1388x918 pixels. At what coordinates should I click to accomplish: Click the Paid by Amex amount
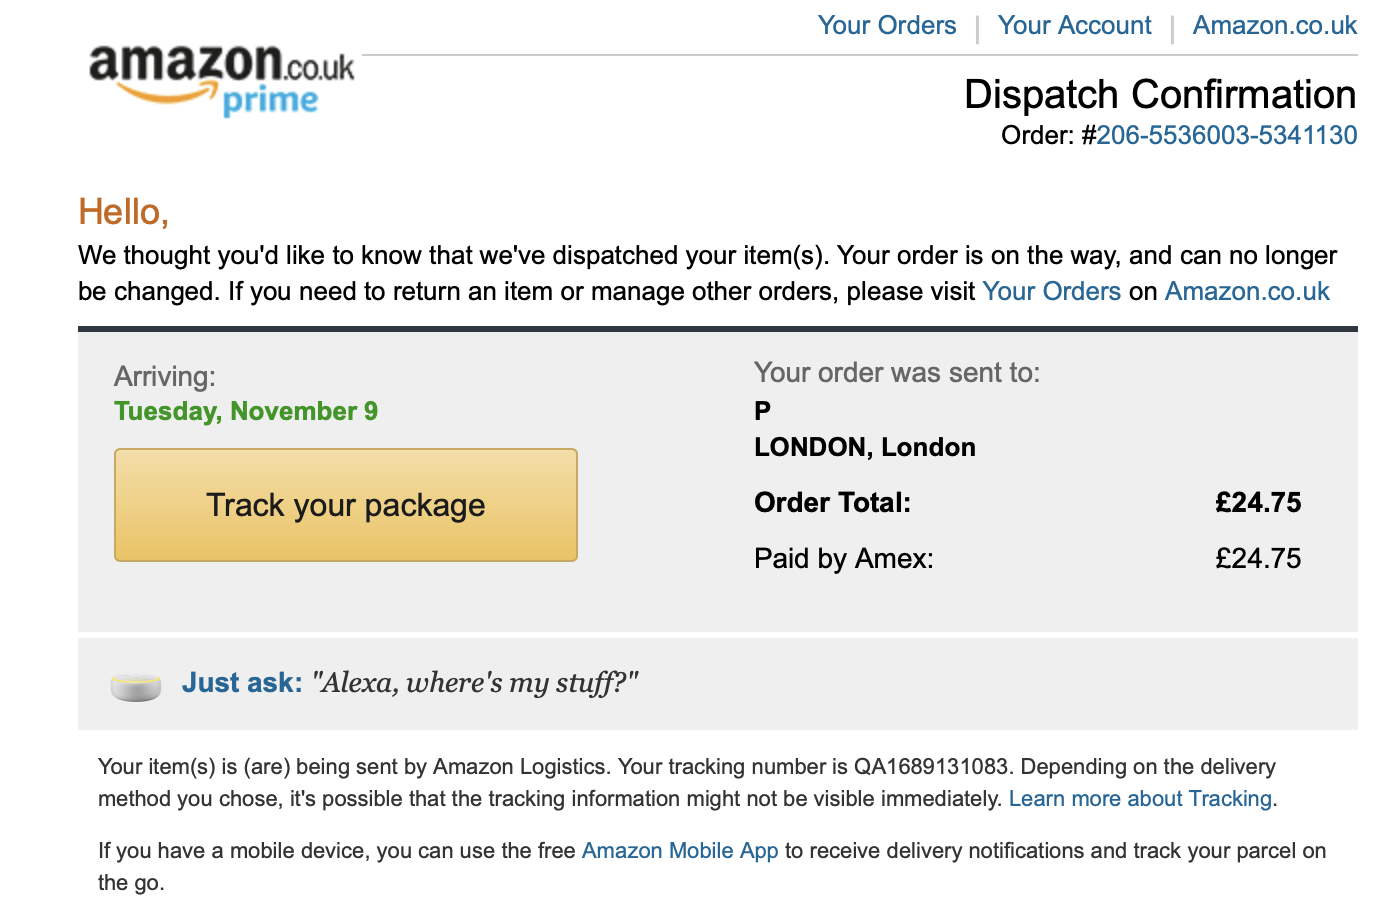1258,558
